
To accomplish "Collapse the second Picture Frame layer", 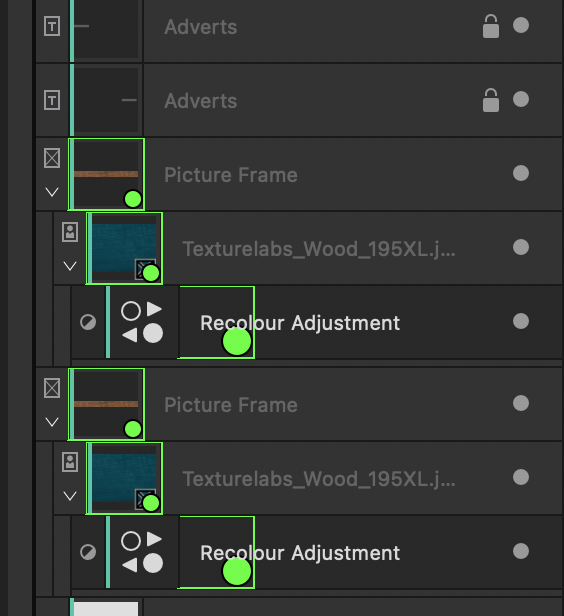I will pos(52,422).
